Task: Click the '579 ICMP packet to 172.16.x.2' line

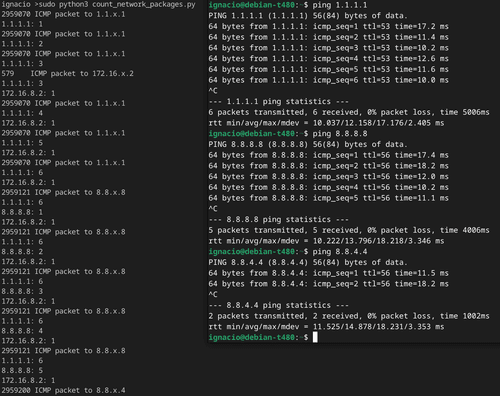Action: [68, 73]
